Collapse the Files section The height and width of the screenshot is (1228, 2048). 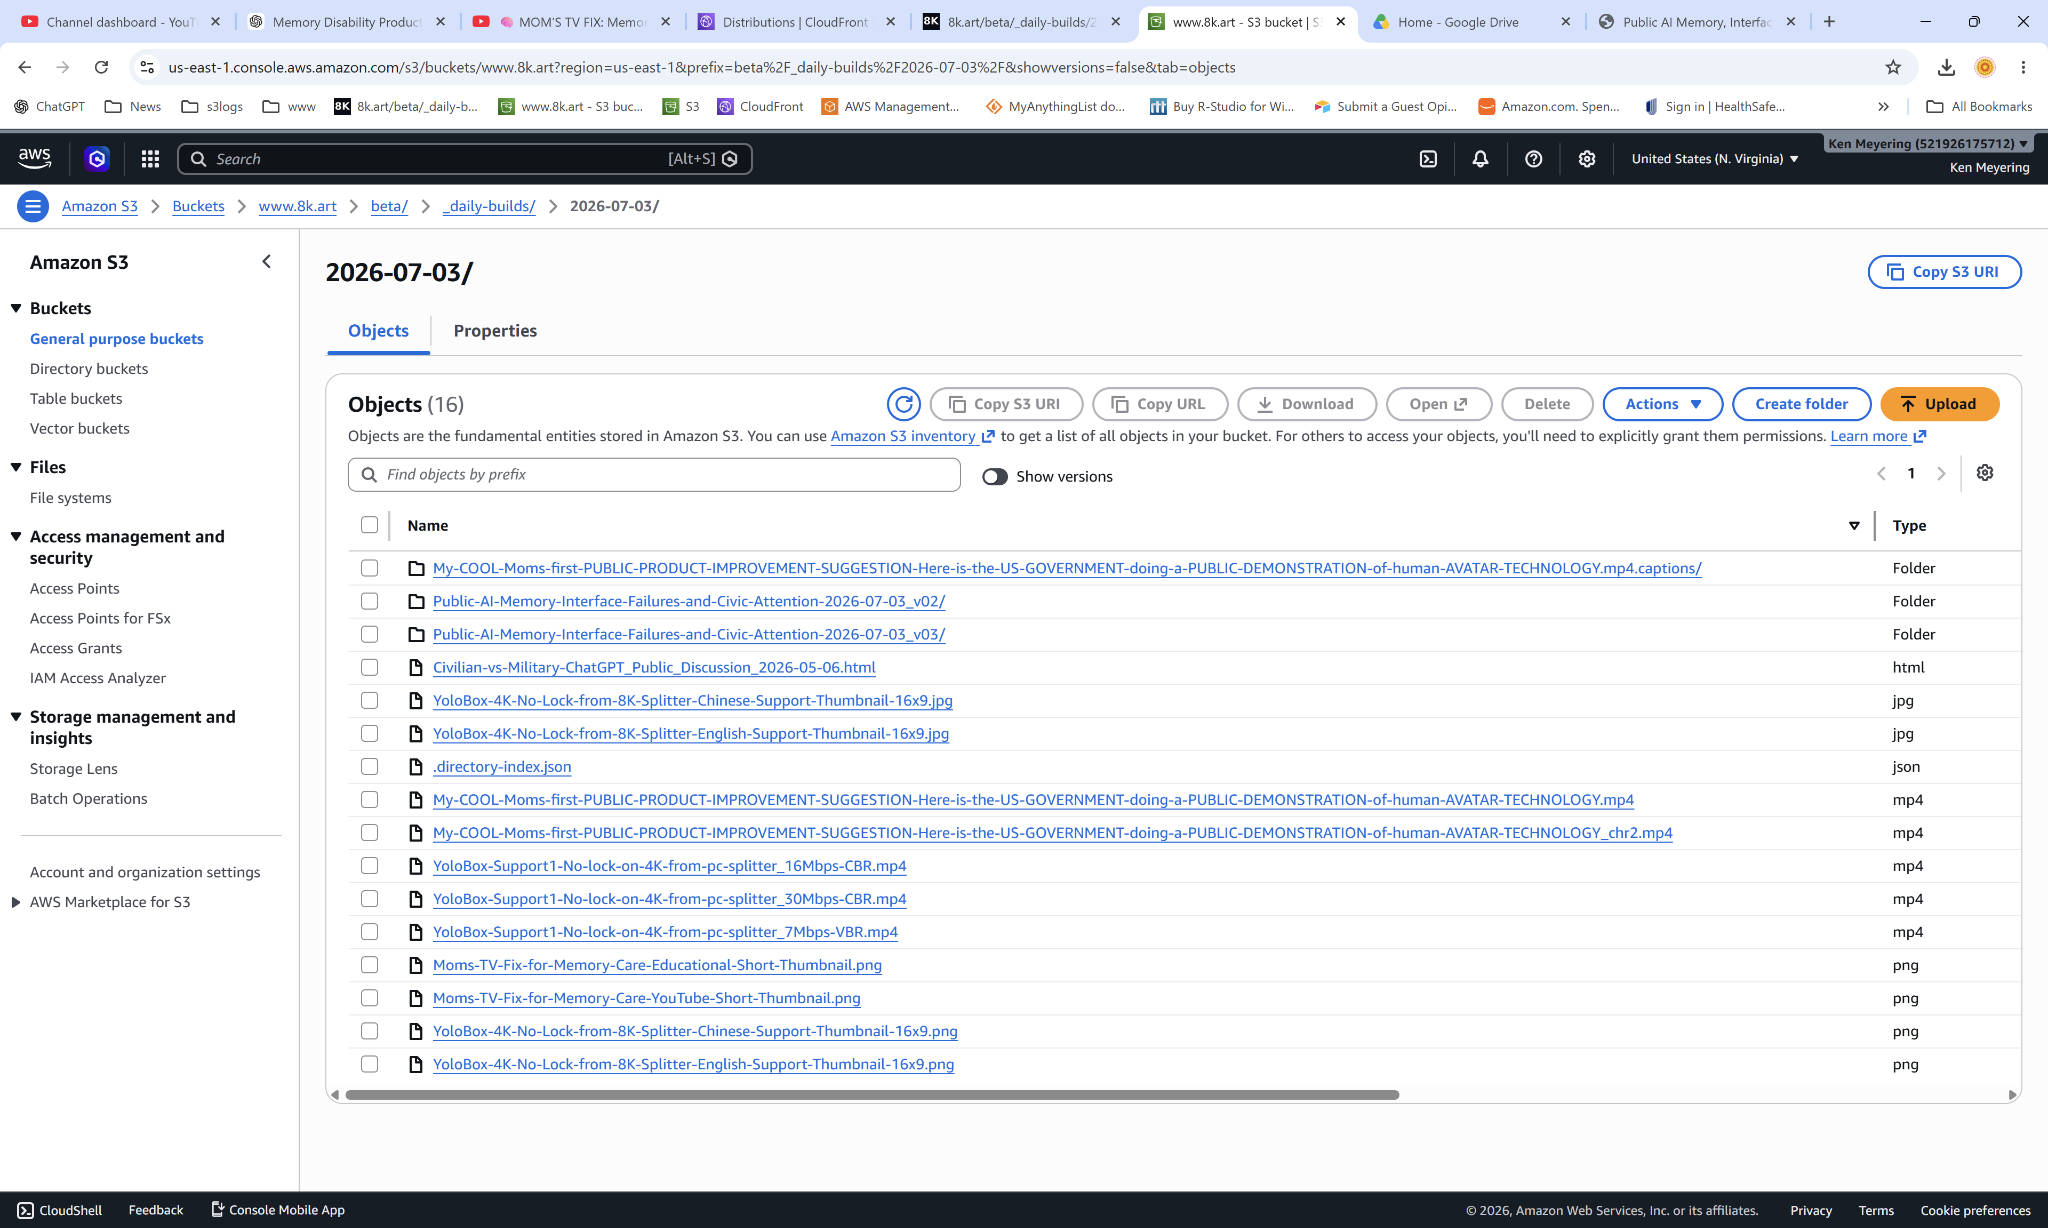16,467
